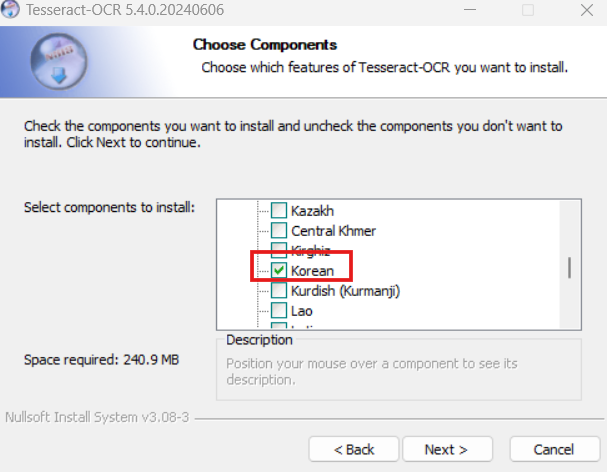Click the Next > button

point(448,449)
